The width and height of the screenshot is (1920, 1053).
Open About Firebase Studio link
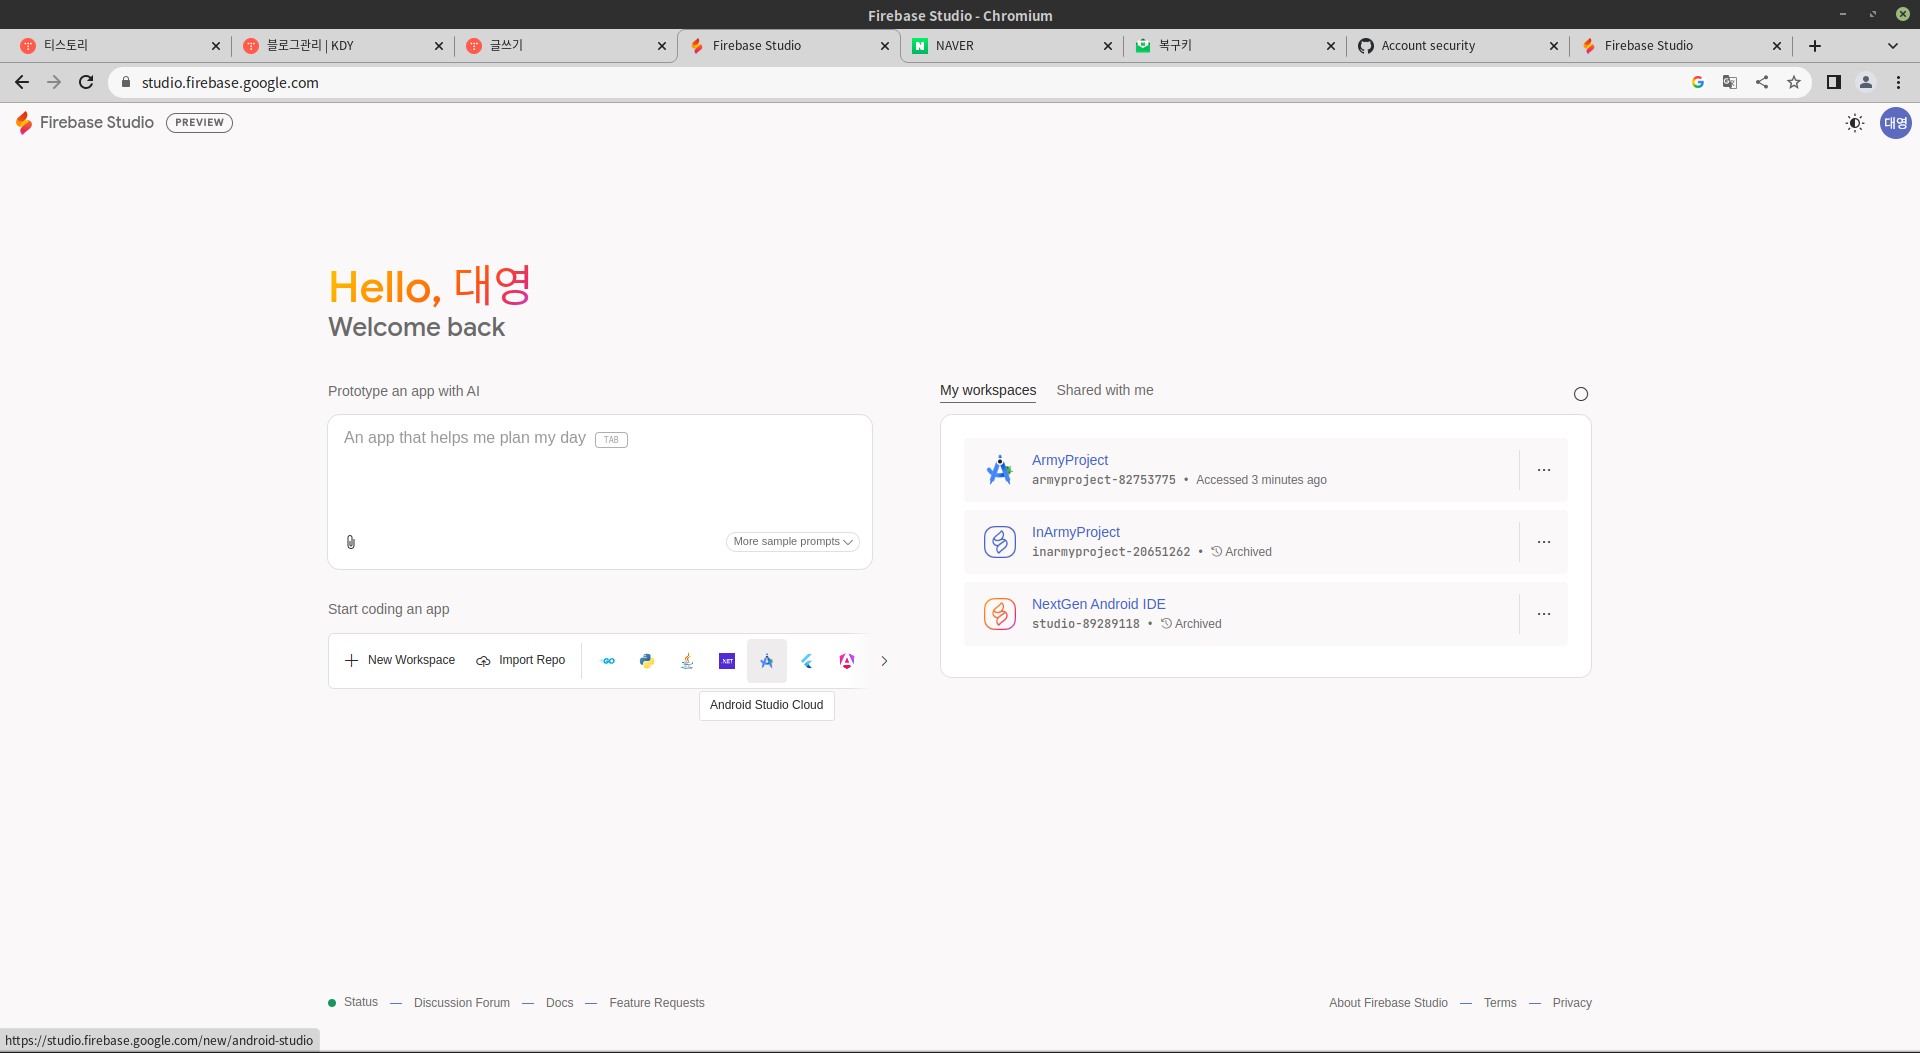coord(1388,1003)
